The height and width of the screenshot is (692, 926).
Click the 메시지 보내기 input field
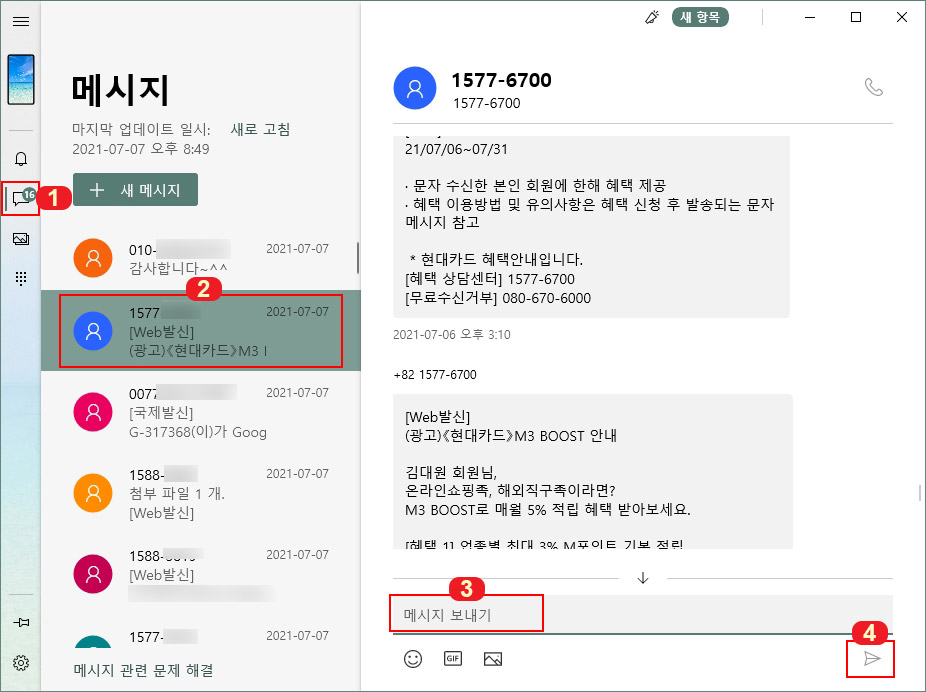(x=466, y=614)
